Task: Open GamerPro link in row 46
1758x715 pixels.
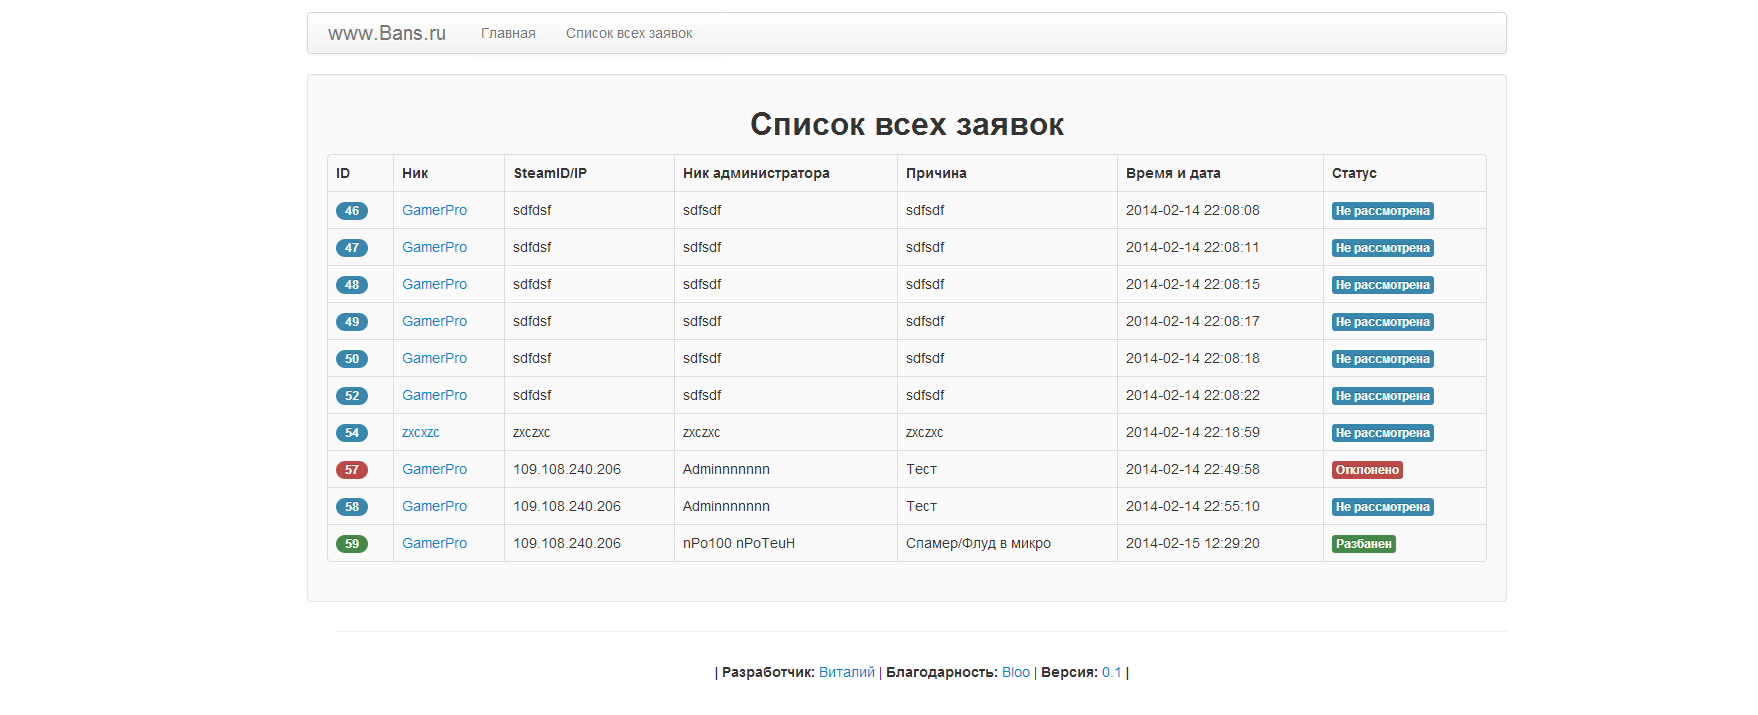Action: pyautogui.click(x=434, y=210)
